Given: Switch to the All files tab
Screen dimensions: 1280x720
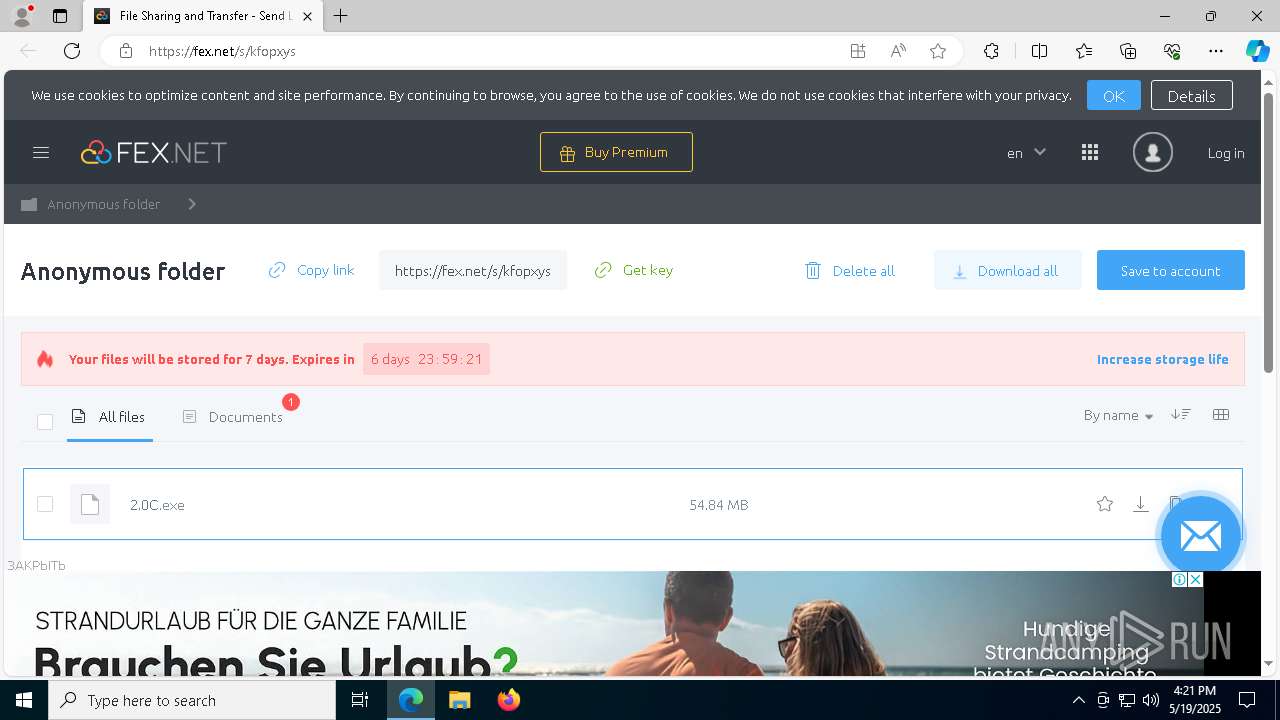Looking at the screenshot, I should [x=110, y=417].
